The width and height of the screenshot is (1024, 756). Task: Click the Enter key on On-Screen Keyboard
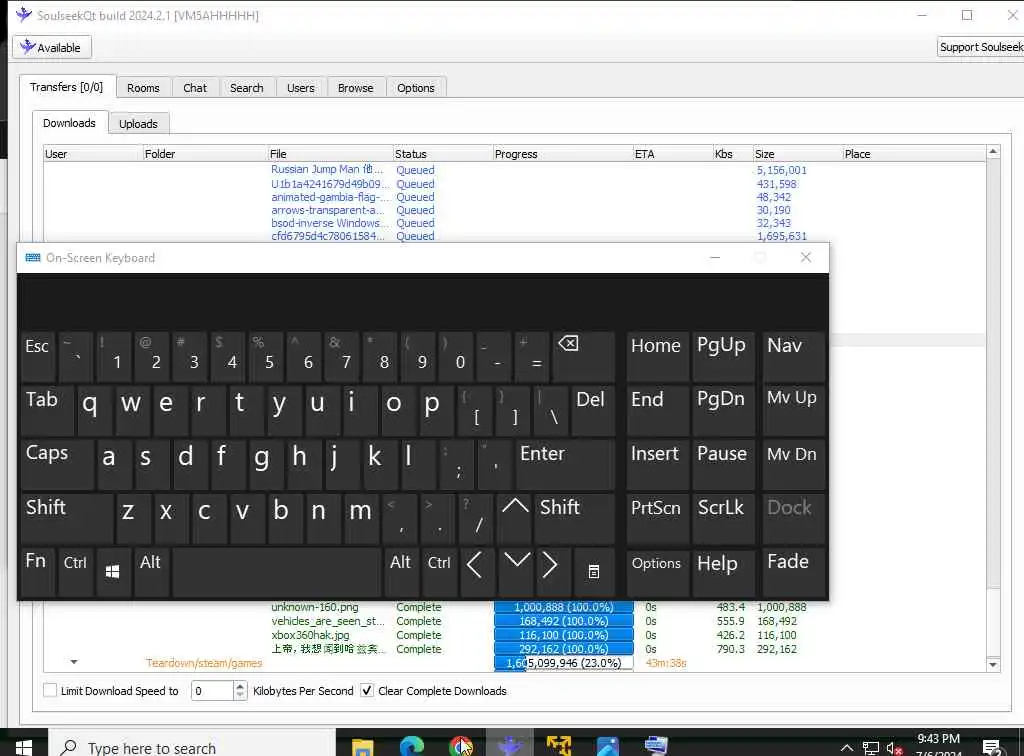click(565, 464)
